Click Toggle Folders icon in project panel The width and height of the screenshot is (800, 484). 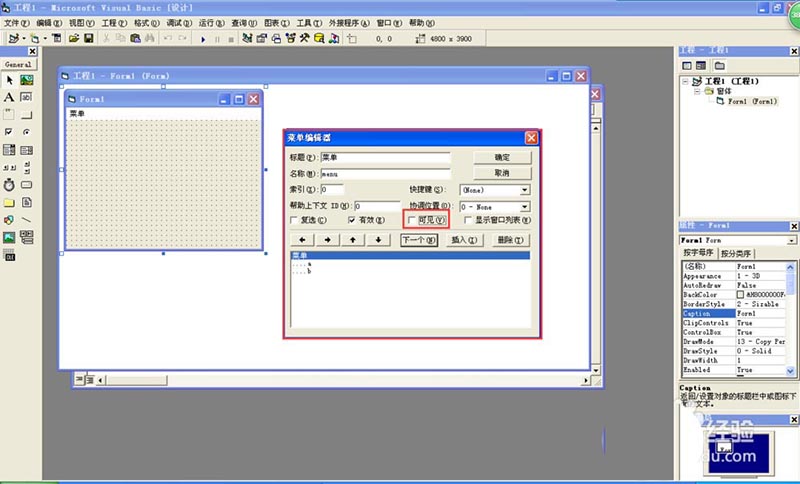point(719,66)
